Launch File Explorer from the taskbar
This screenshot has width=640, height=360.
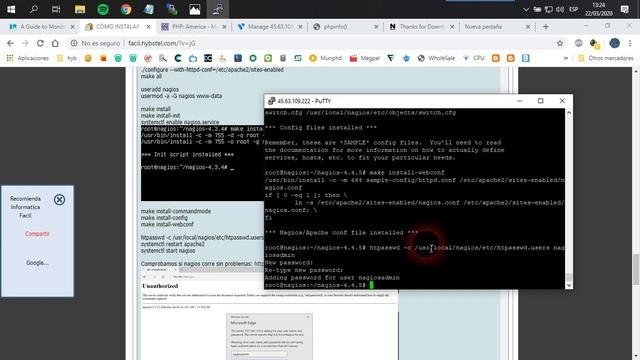tap(80, 9)
